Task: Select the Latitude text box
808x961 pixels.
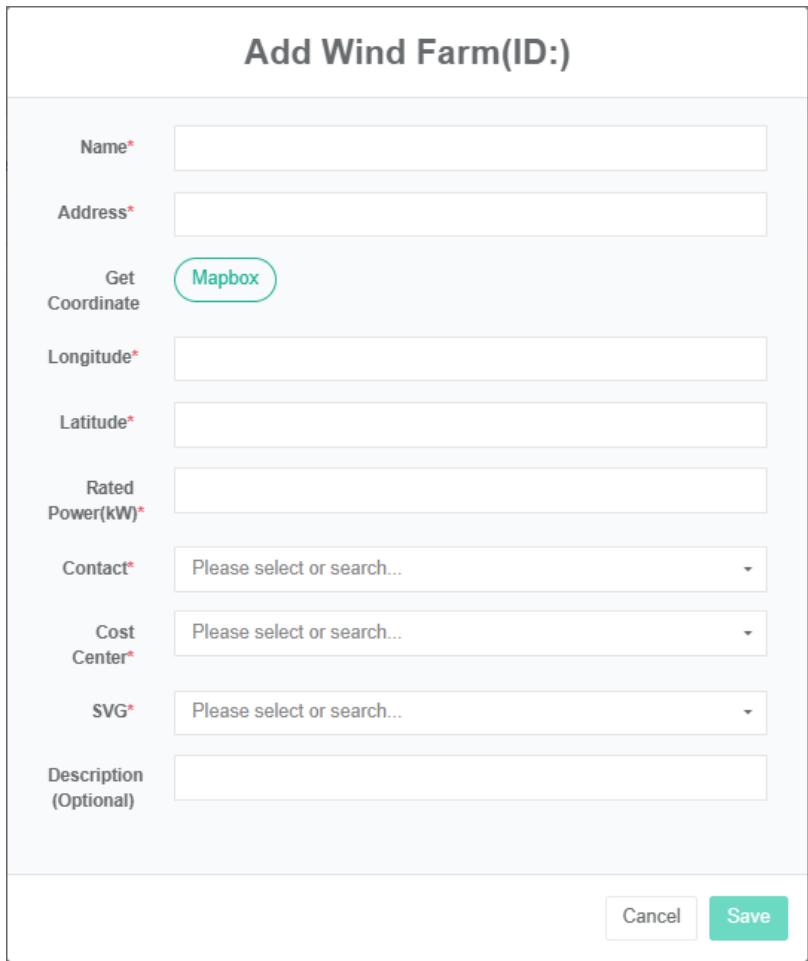Action: 470,424
